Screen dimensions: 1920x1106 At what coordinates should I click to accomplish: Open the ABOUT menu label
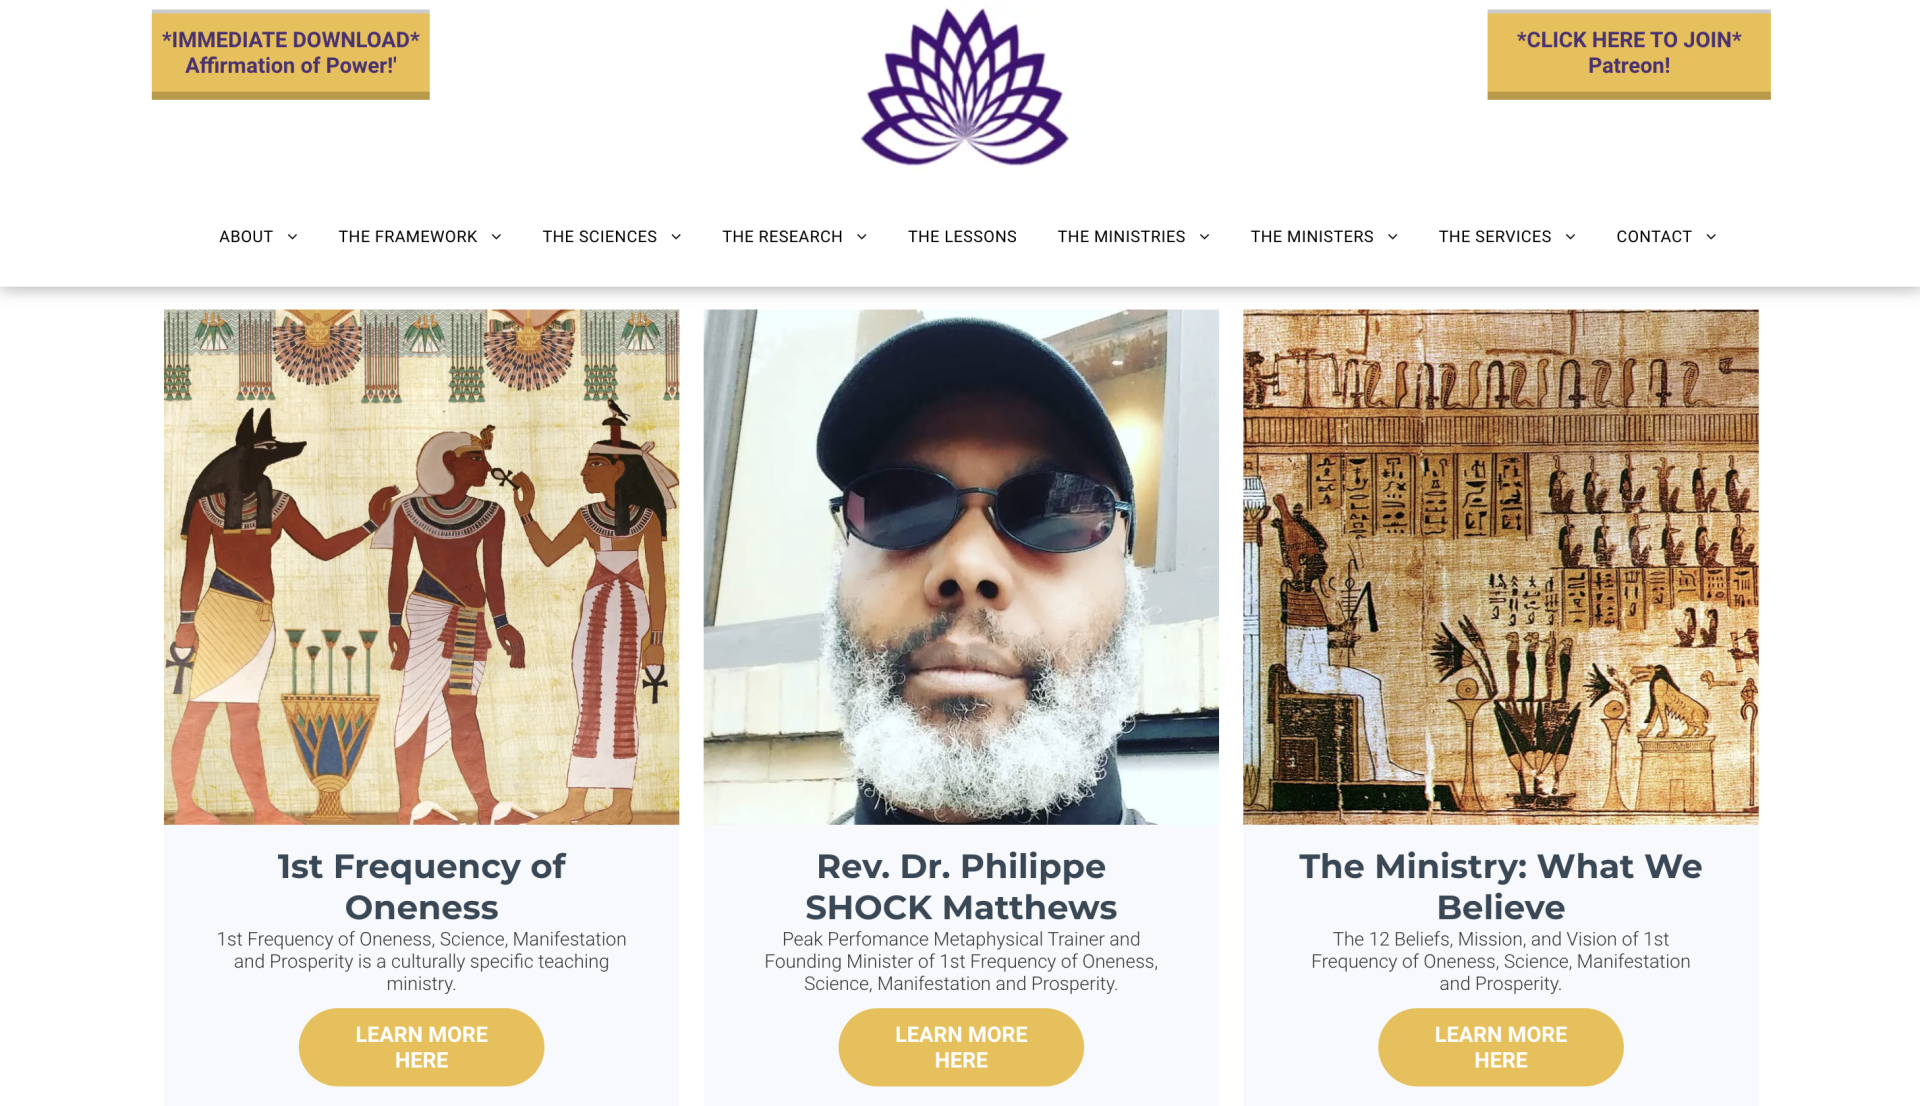coord(246,237)
